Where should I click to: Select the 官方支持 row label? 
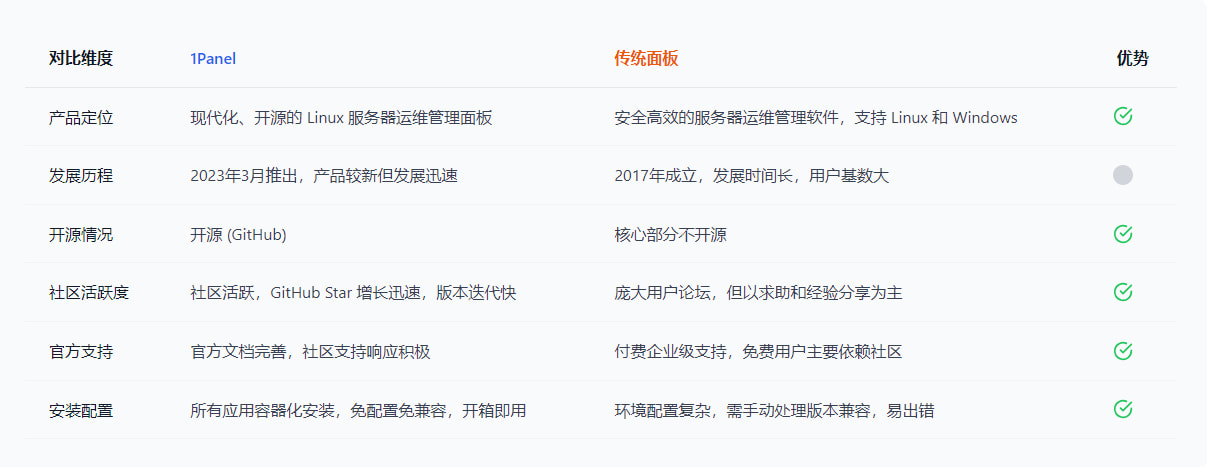(81, 351)
